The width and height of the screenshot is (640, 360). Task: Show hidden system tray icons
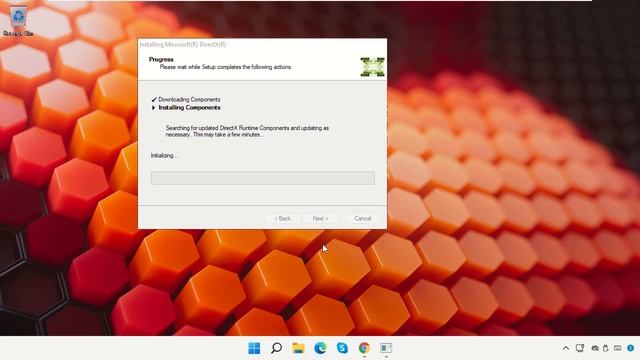point(566,348)
